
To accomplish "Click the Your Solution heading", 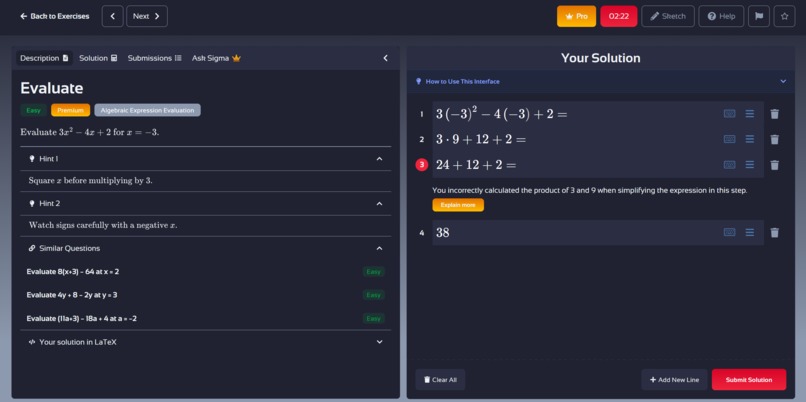I will coord(600,58).
